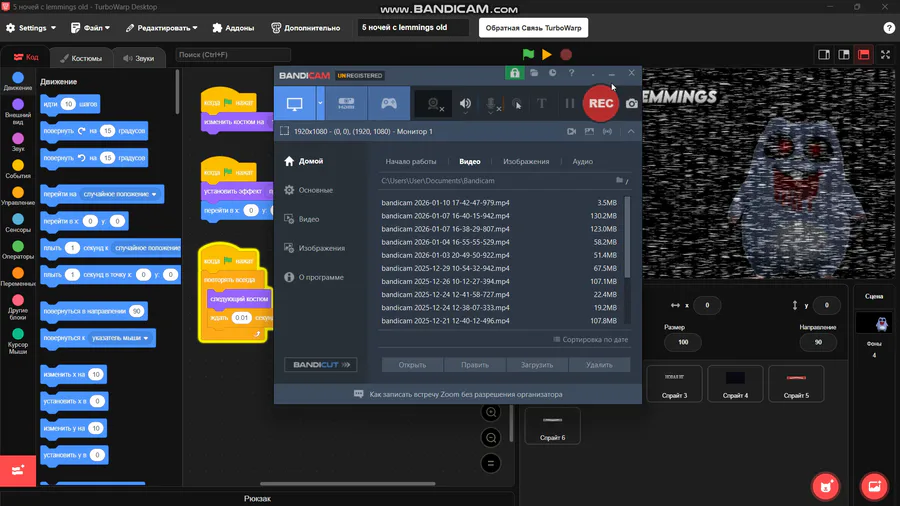The height and width of the screenshot is (506, 900).
Task: Start recording with the REC button
Action: pos(601,104)
